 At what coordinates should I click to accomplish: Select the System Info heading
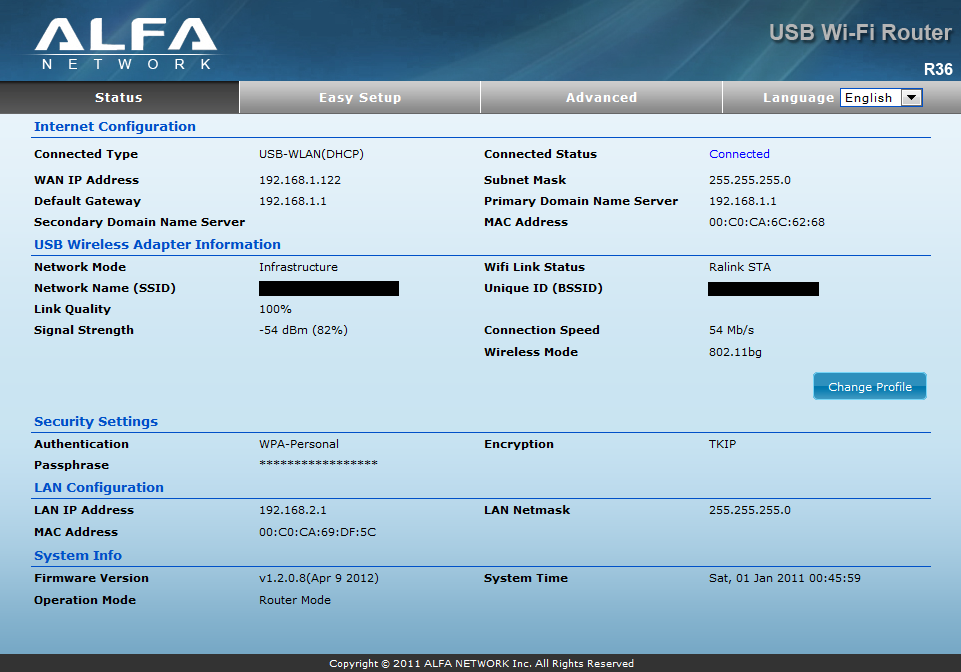coord(78,556)
